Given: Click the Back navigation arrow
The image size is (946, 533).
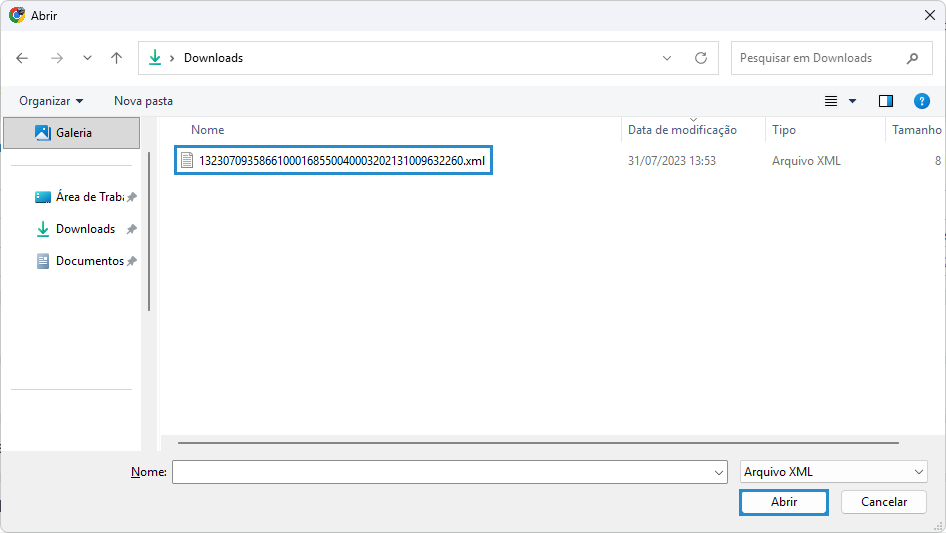Looking at the screenshot, I should click(23, 58).
